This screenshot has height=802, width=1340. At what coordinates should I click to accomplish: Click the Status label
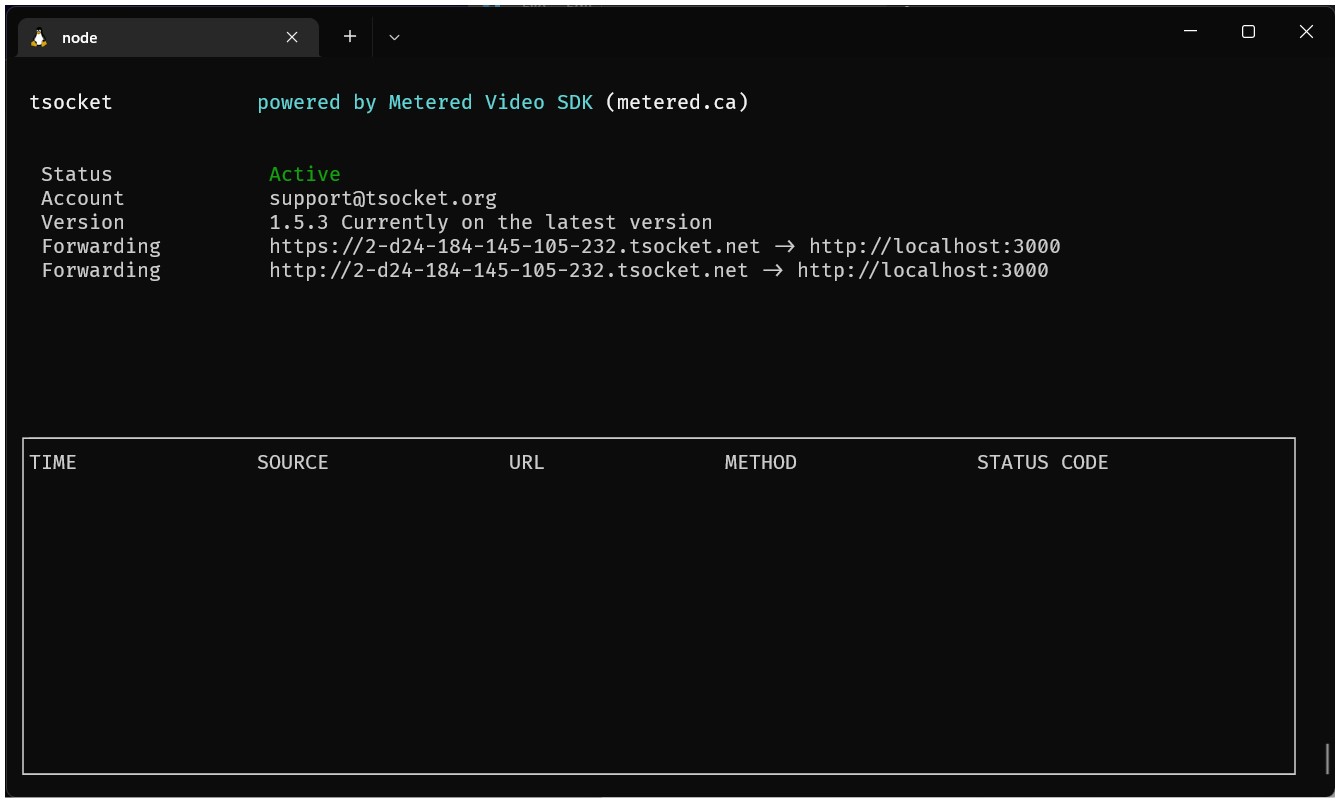coord(77,174)
